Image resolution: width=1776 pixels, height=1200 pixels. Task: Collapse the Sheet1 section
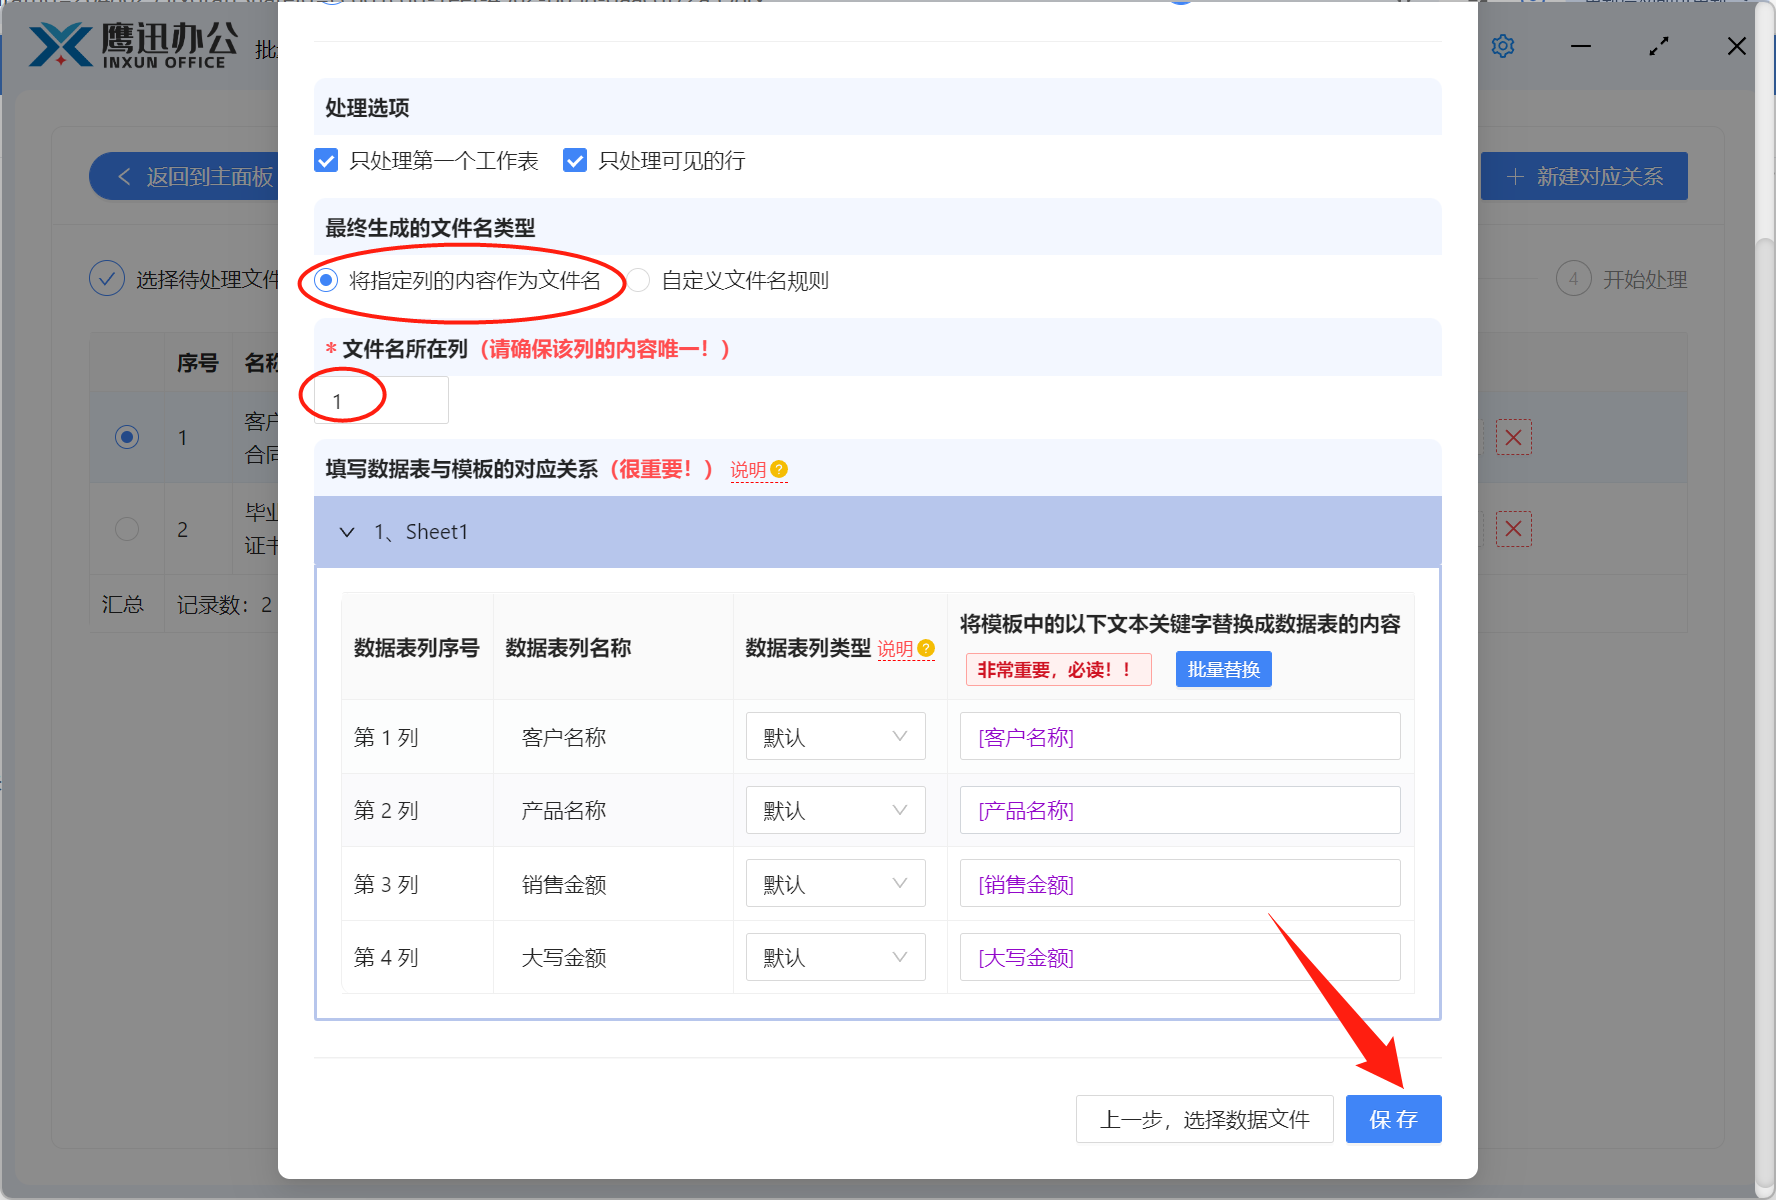click(x=347, y=532)
